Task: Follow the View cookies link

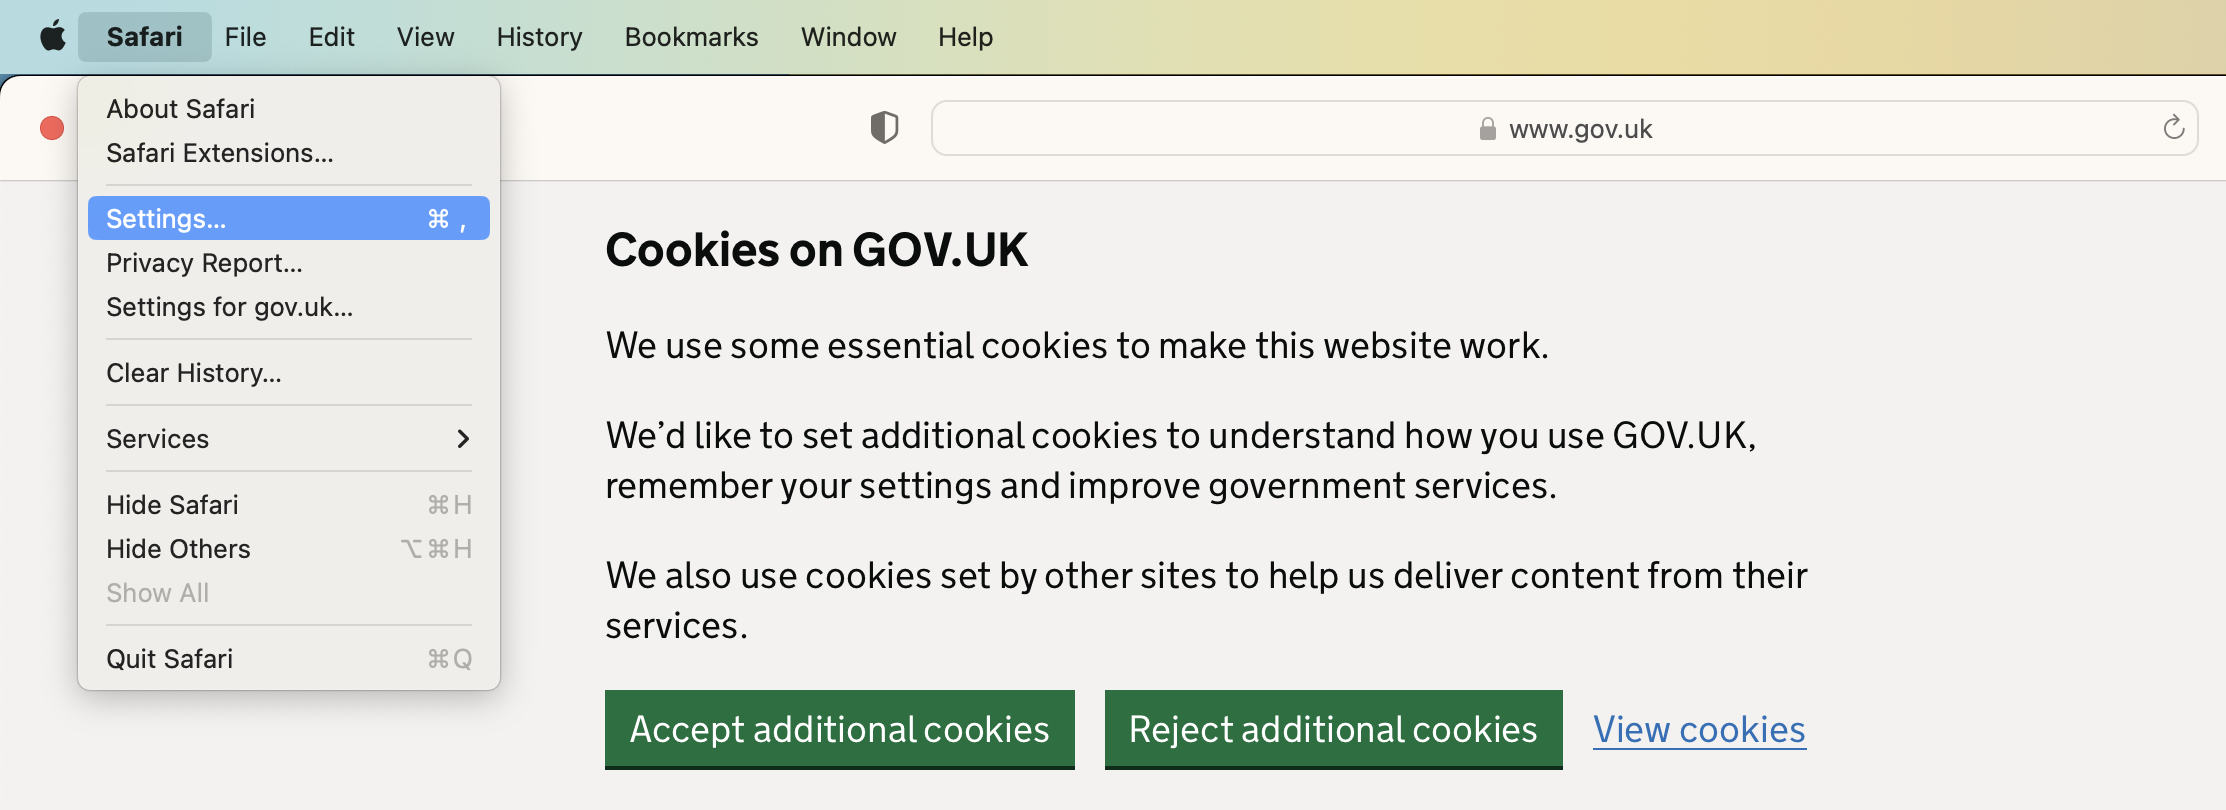Action: point(1699,729)
